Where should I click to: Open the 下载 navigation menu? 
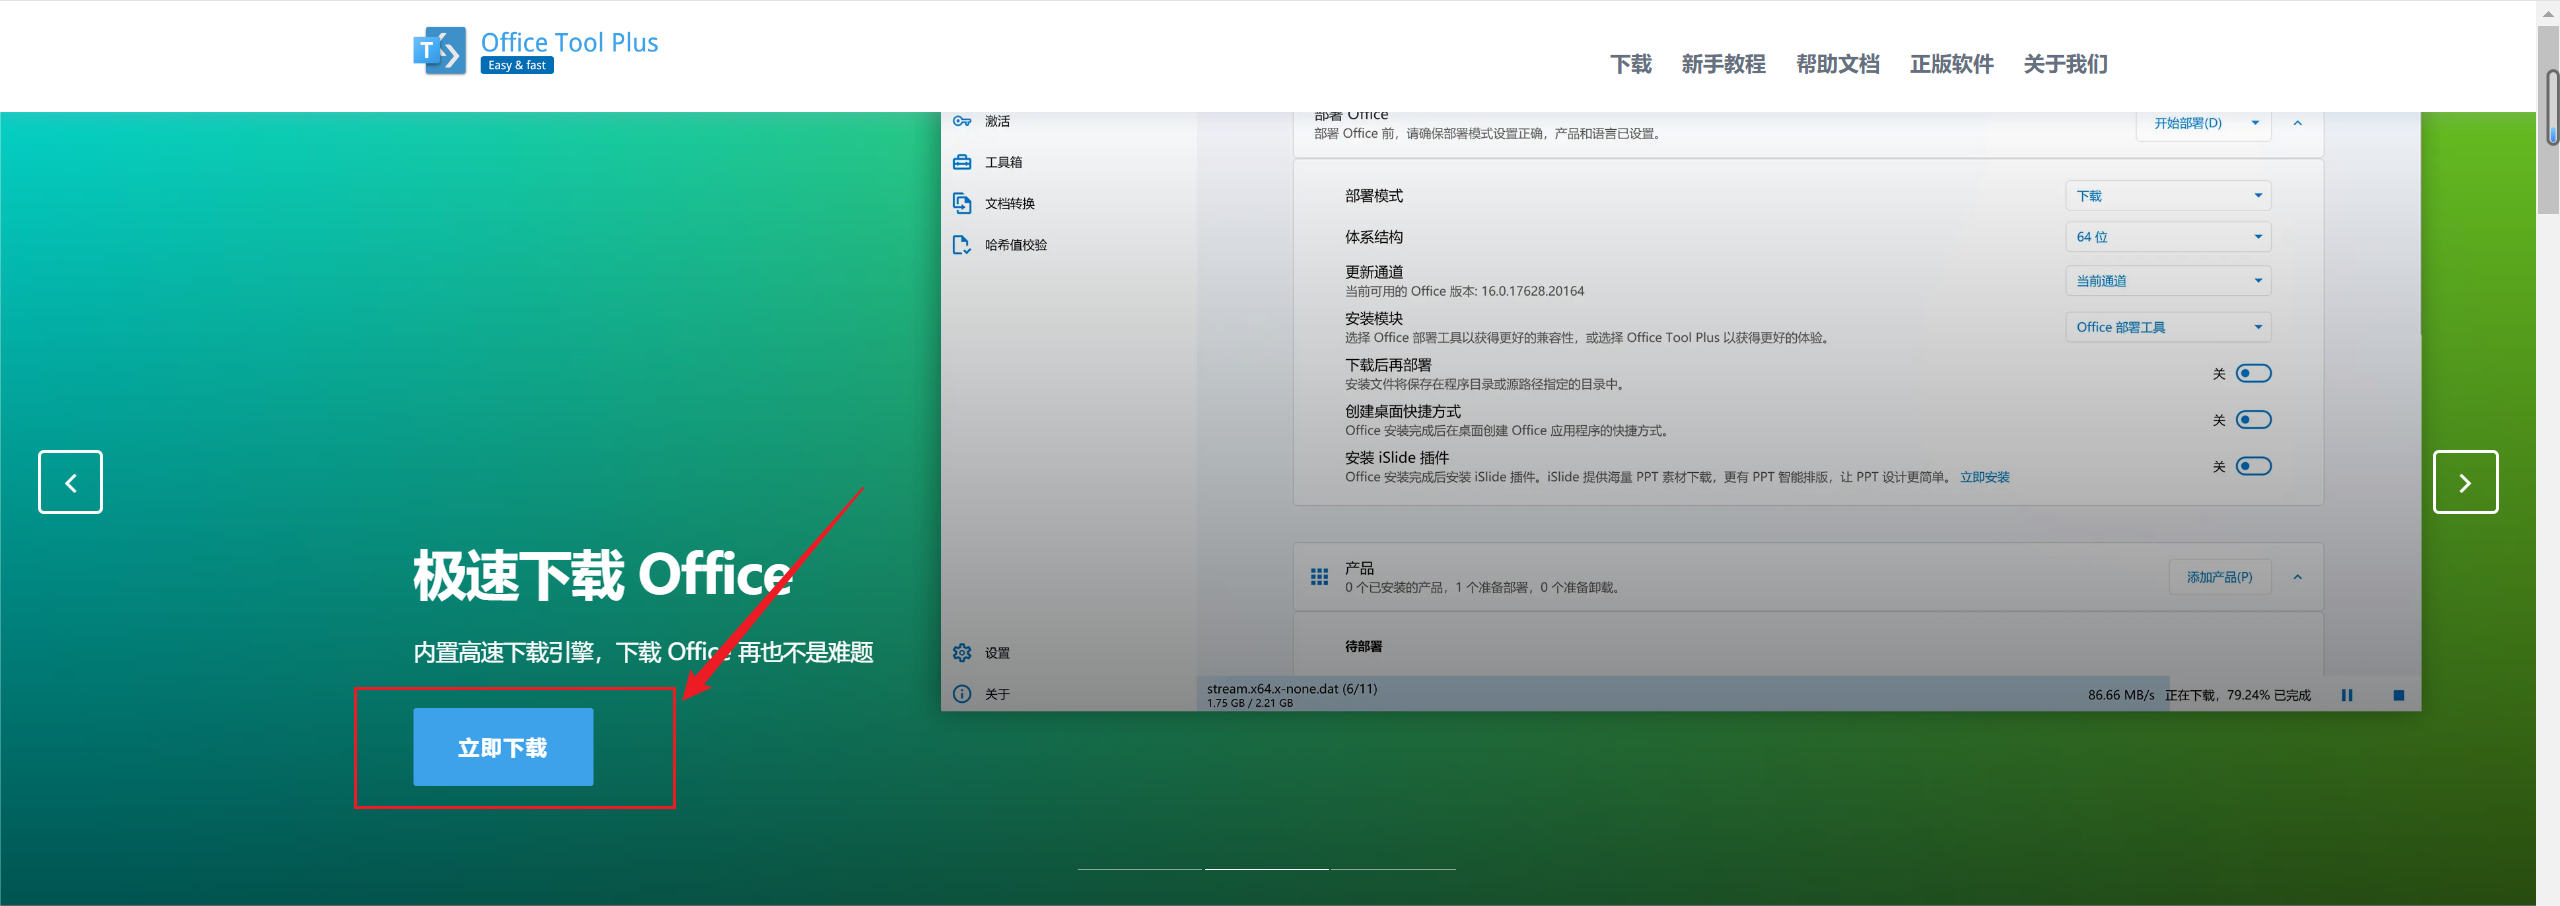(x=1631, y=64)
